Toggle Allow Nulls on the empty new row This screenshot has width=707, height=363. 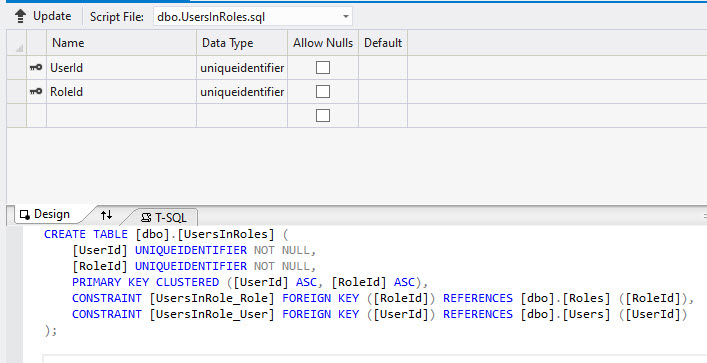coord(323,115)
